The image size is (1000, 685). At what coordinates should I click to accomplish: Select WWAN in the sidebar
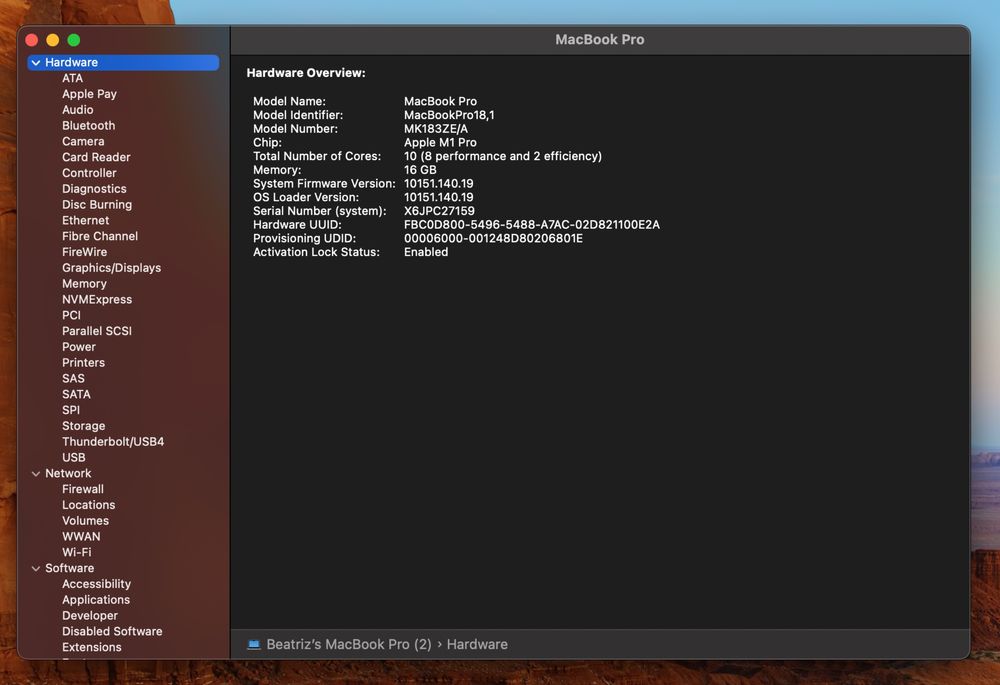tap(81, 536)
